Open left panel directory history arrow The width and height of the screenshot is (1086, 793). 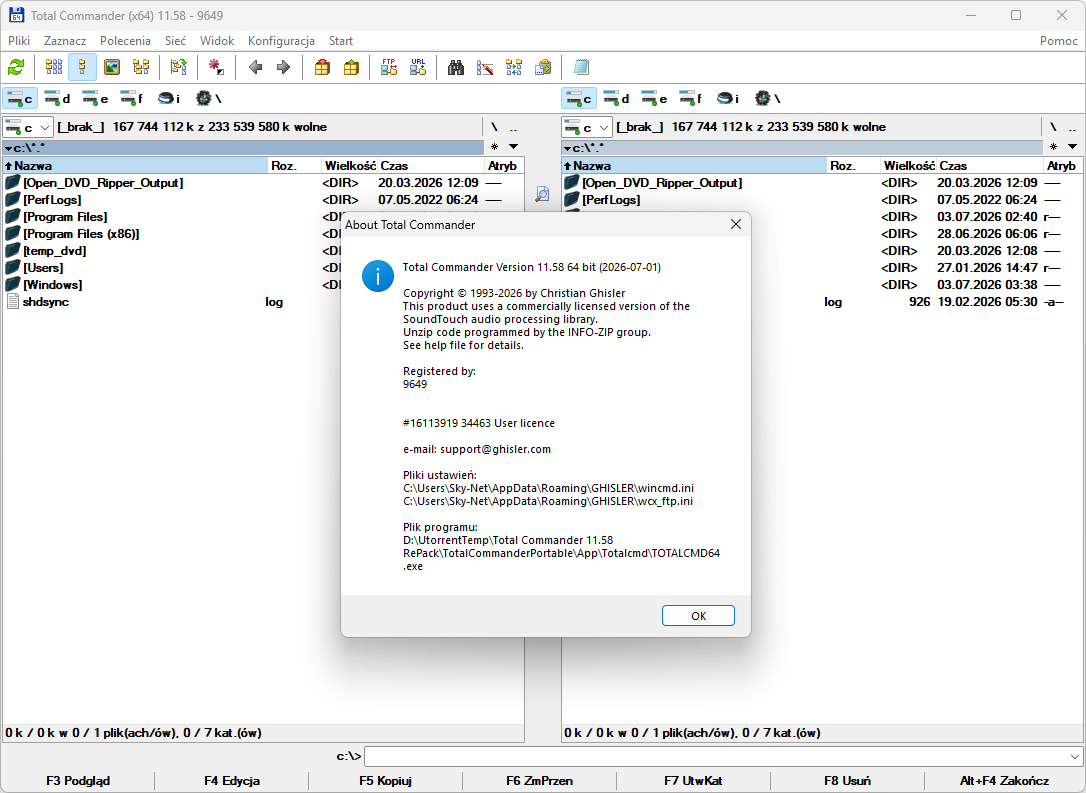pyautogui.click(x=513, y=147)
